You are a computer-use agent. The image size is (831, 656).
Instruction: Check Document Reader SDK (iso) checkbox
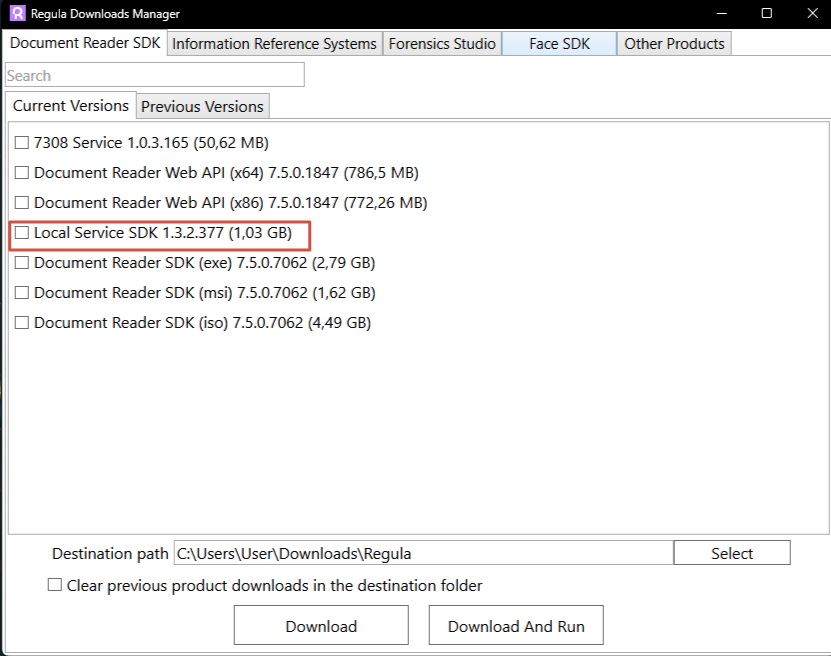[x=22, y=323]
